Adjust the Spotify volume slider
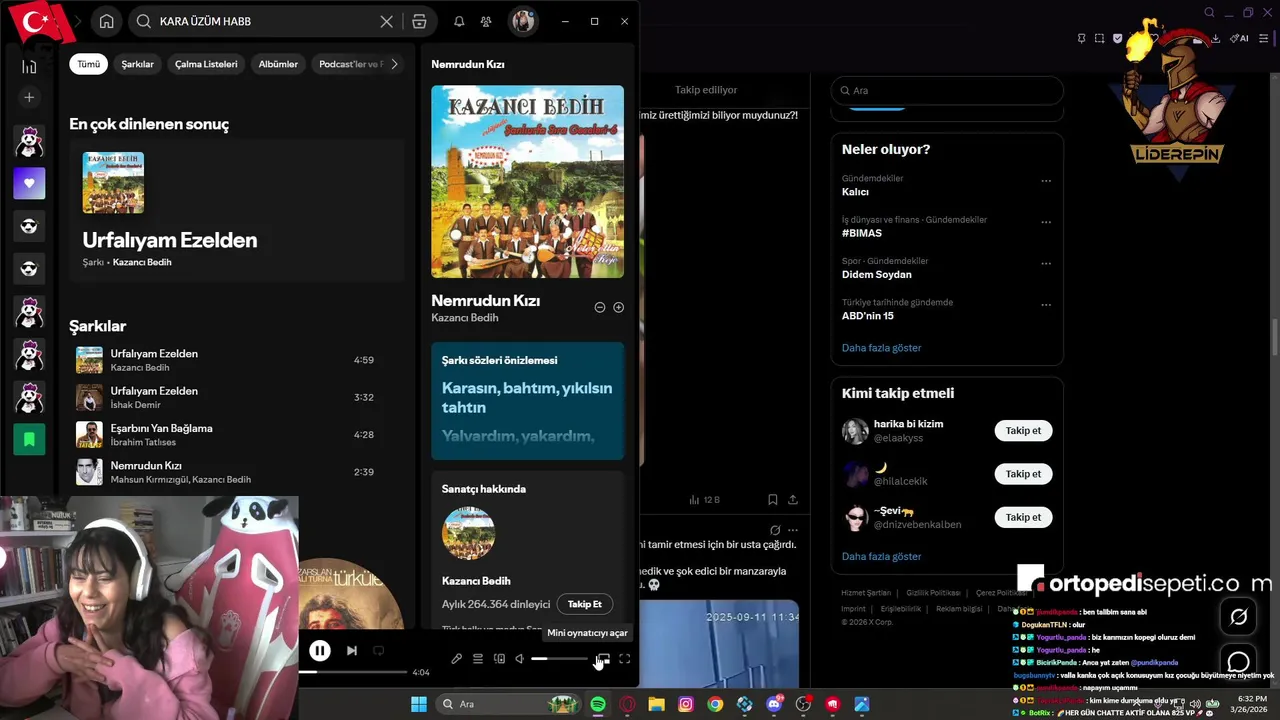The width and height of the screenshot is (1280, 720). pos(559,659)
